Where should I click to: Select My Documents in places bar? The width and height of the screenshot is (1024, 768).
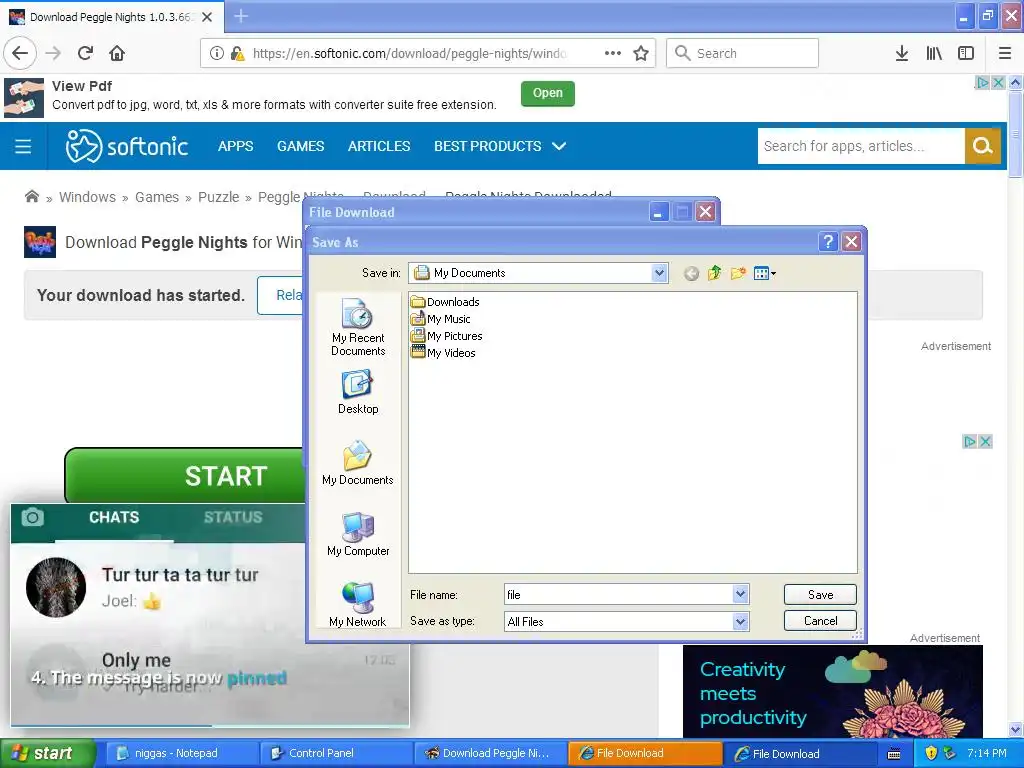358,463
